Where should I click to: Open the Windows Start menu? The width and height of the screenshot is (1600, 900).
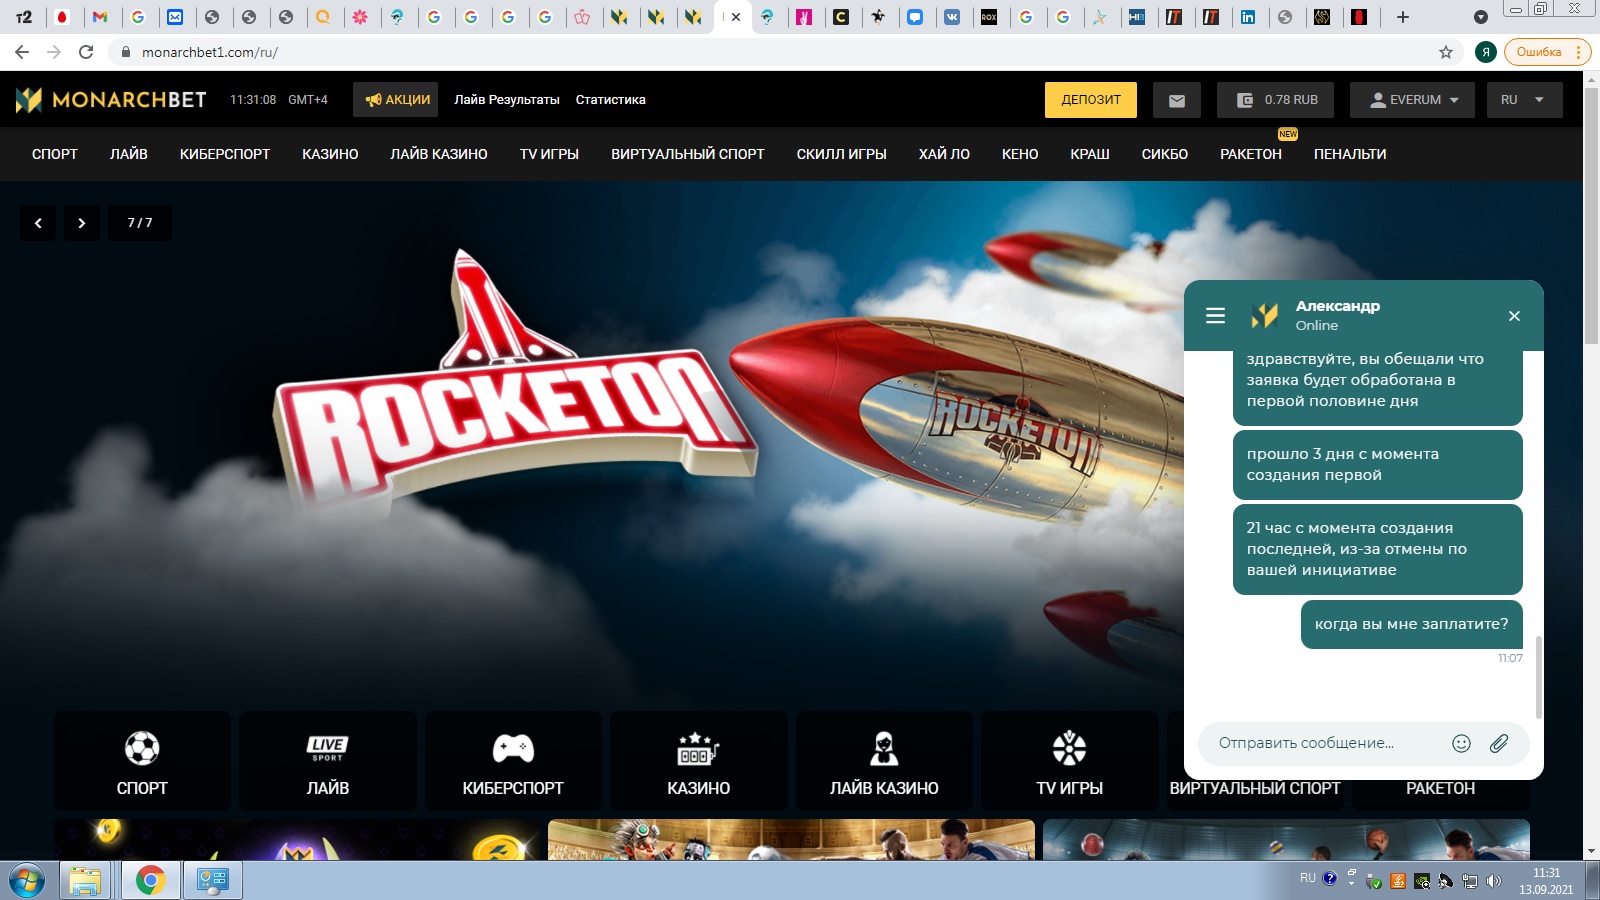[26, 881]
